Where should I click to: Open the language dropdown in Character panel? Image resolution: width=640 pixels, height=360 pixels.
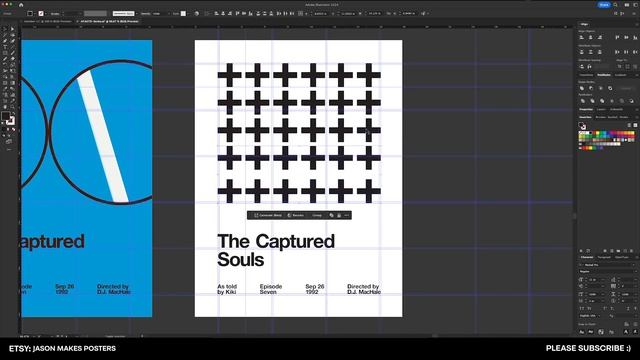tap(600, 316)
